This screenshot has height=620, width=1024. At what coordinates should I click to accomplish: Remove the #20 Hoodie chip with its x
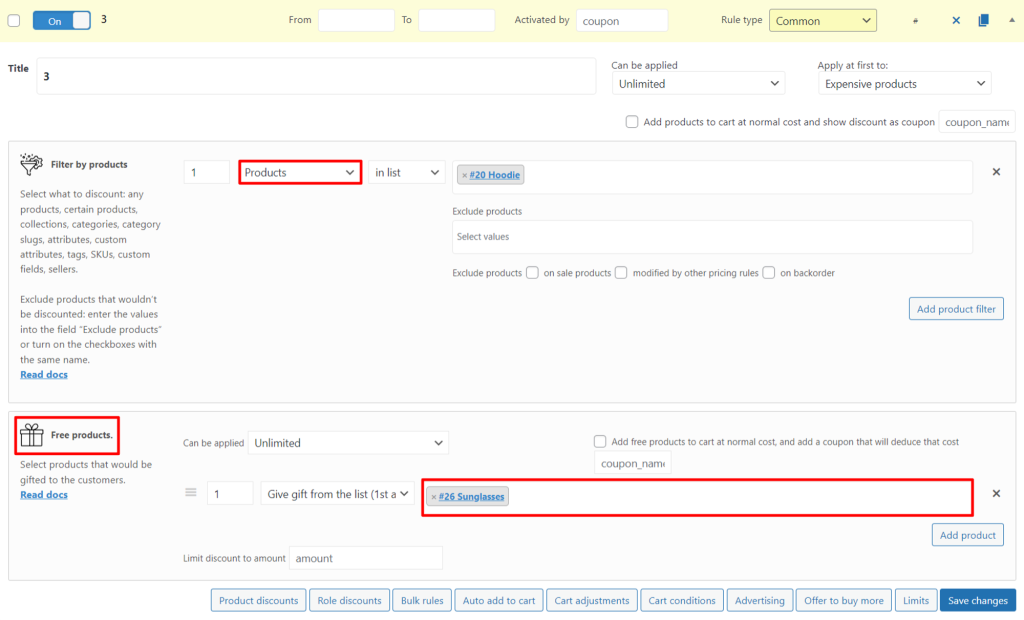464,175
